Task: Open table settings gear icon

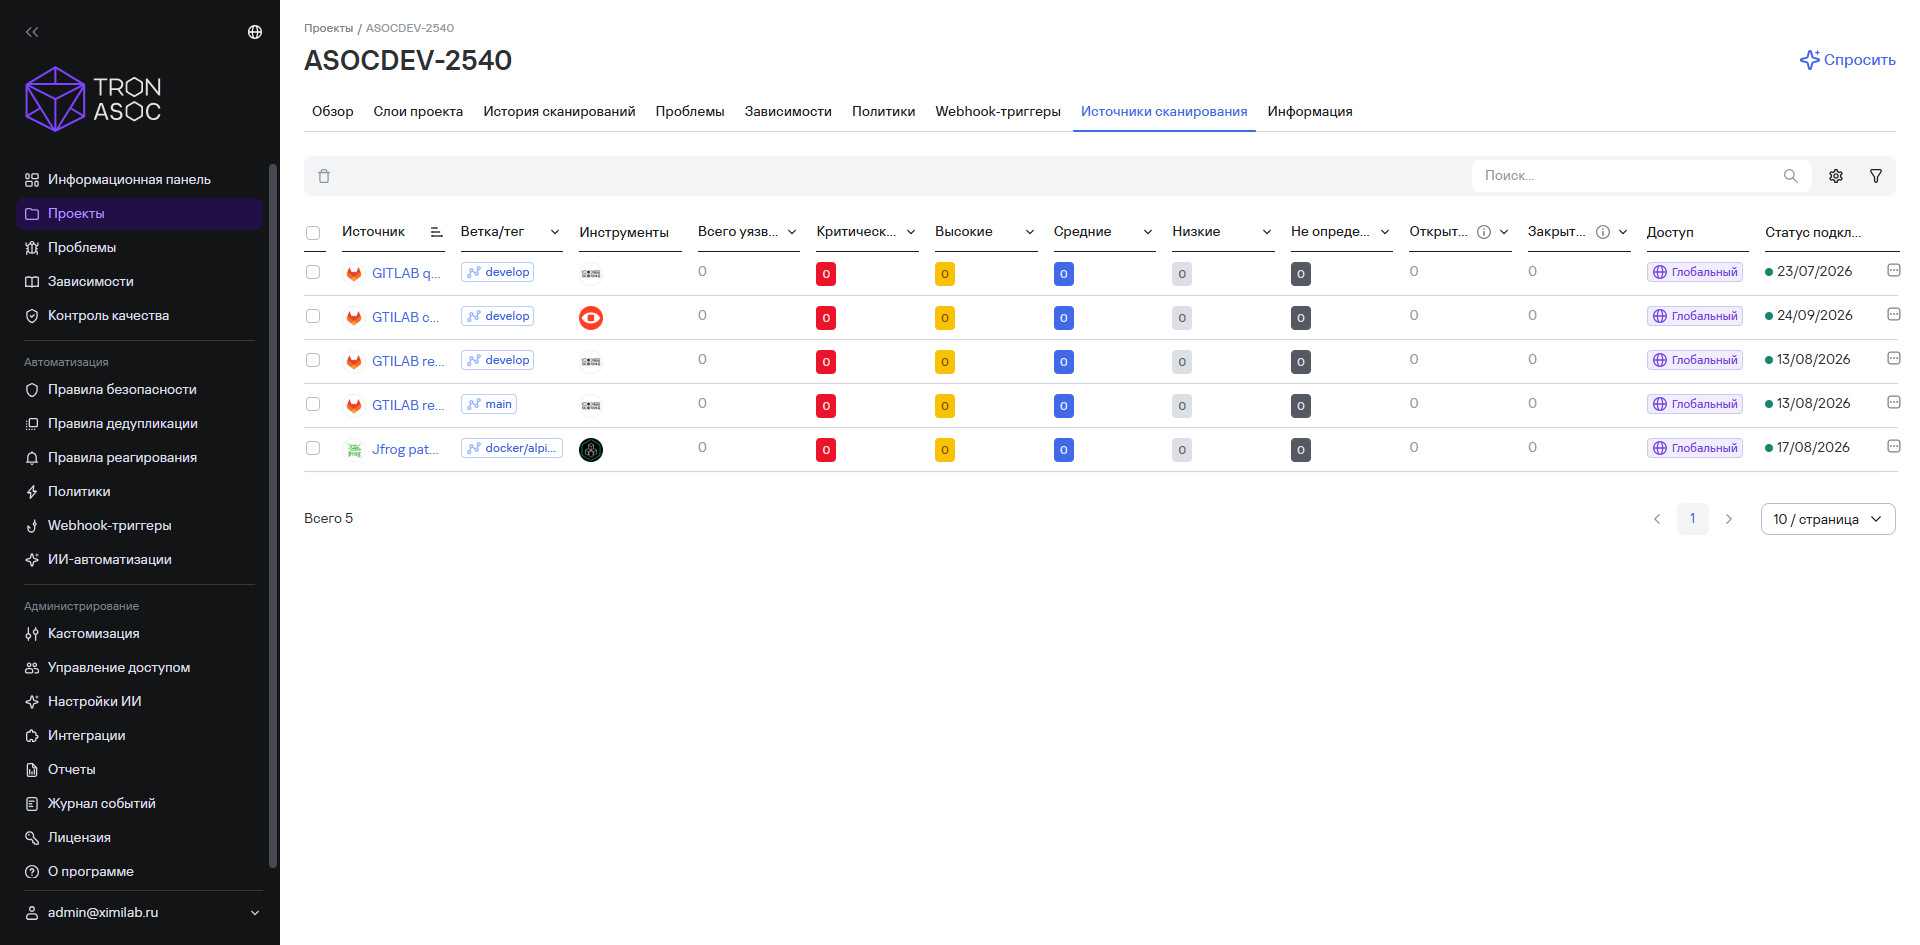Action: 1836,176
